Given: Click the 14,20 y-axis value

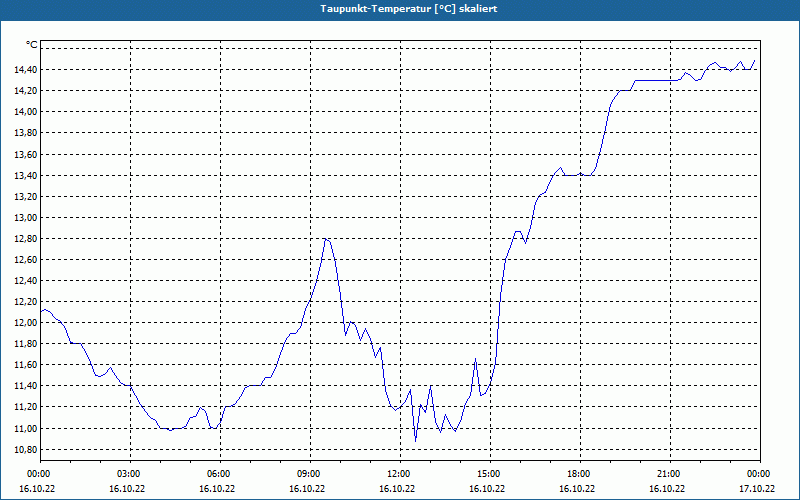Looking at the screenshot, I should [x=26, y=91].
